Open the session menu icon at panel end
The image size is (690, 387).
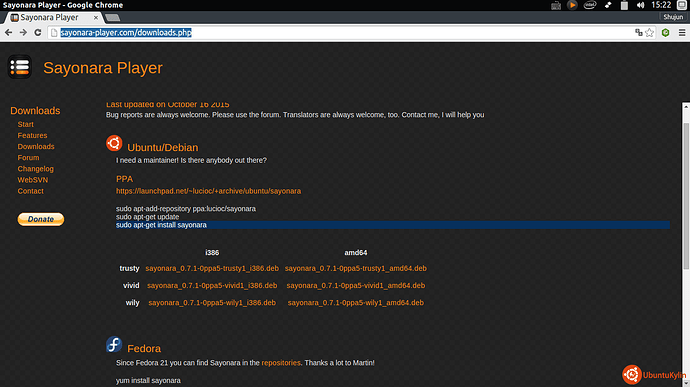[682, 5]
